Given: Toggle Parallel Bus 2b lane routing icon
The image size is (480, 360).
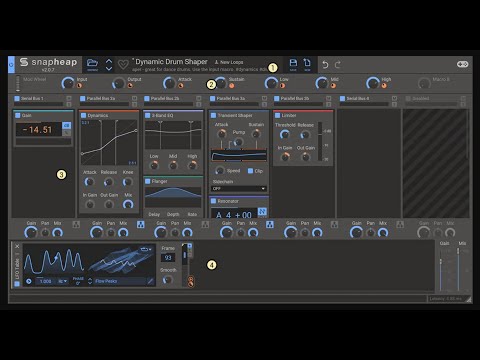Looking at the screenshot, I should click(205, 224).
